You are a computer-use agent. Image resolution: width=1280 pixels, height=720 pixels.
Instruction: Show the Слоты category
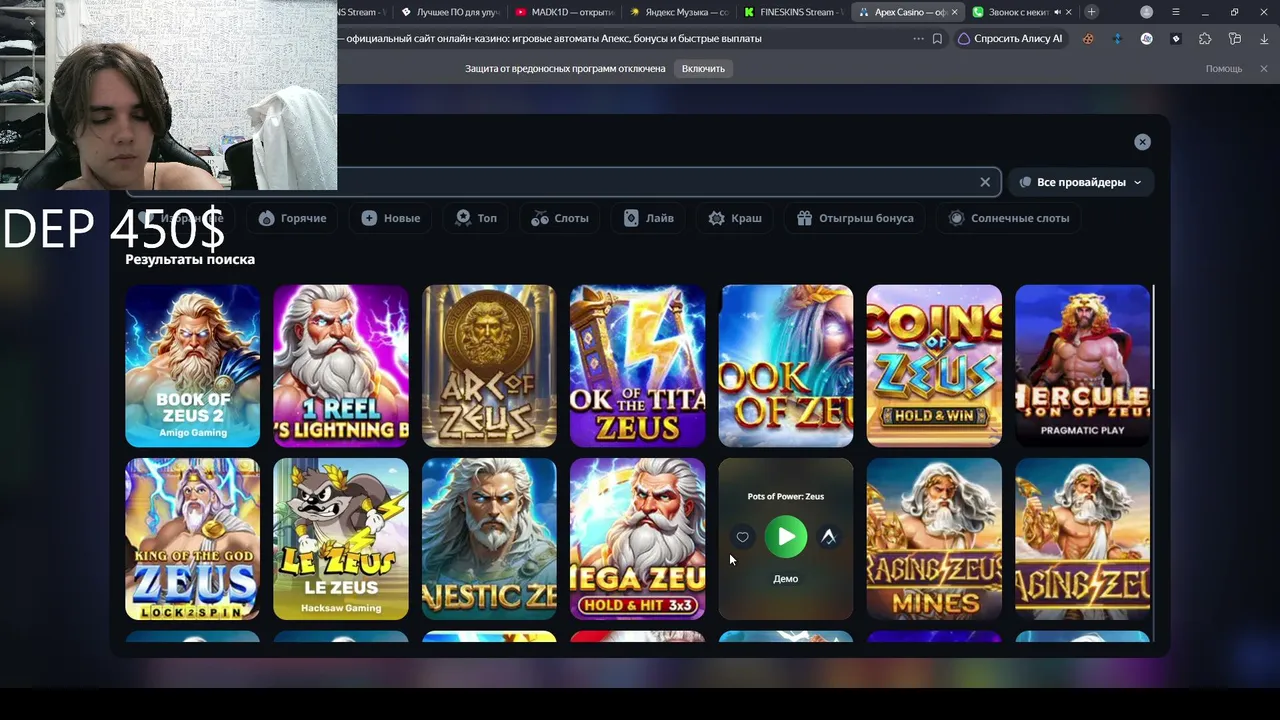[x=560, y=218]
